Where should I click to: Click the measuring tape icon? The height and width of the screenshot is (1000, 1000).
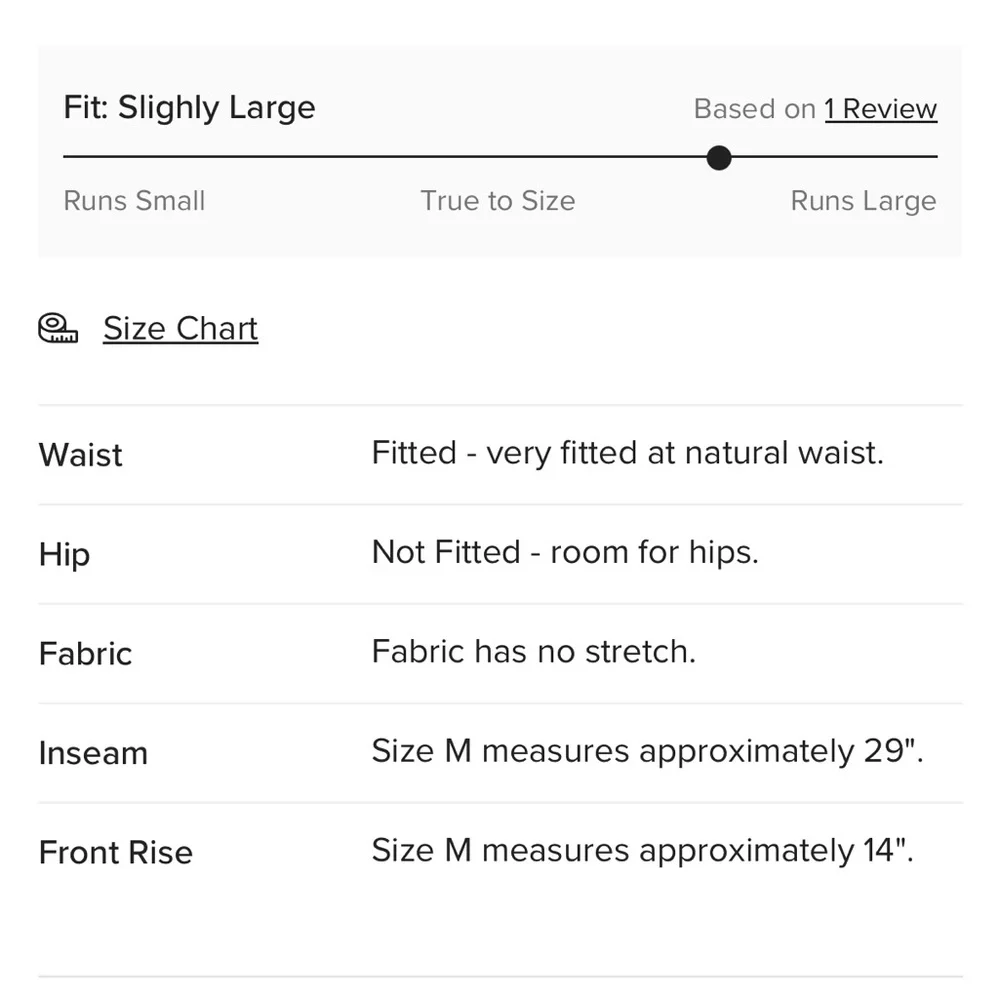click(58, 328)
